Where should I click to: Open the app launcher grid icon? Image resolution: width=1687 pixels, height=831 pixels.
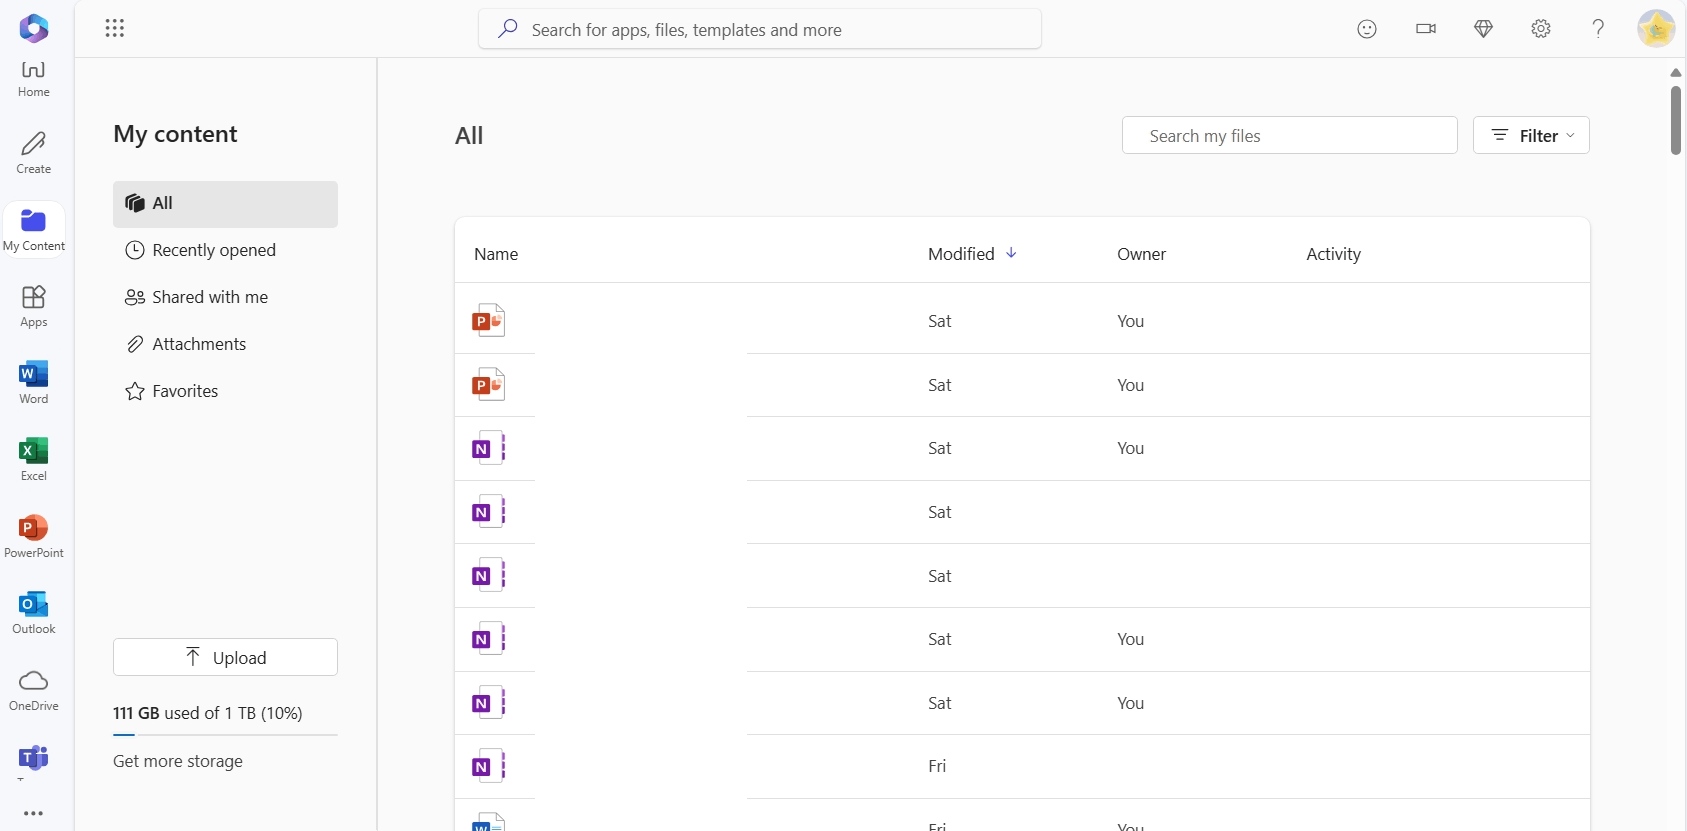click(x=115, y=28)
